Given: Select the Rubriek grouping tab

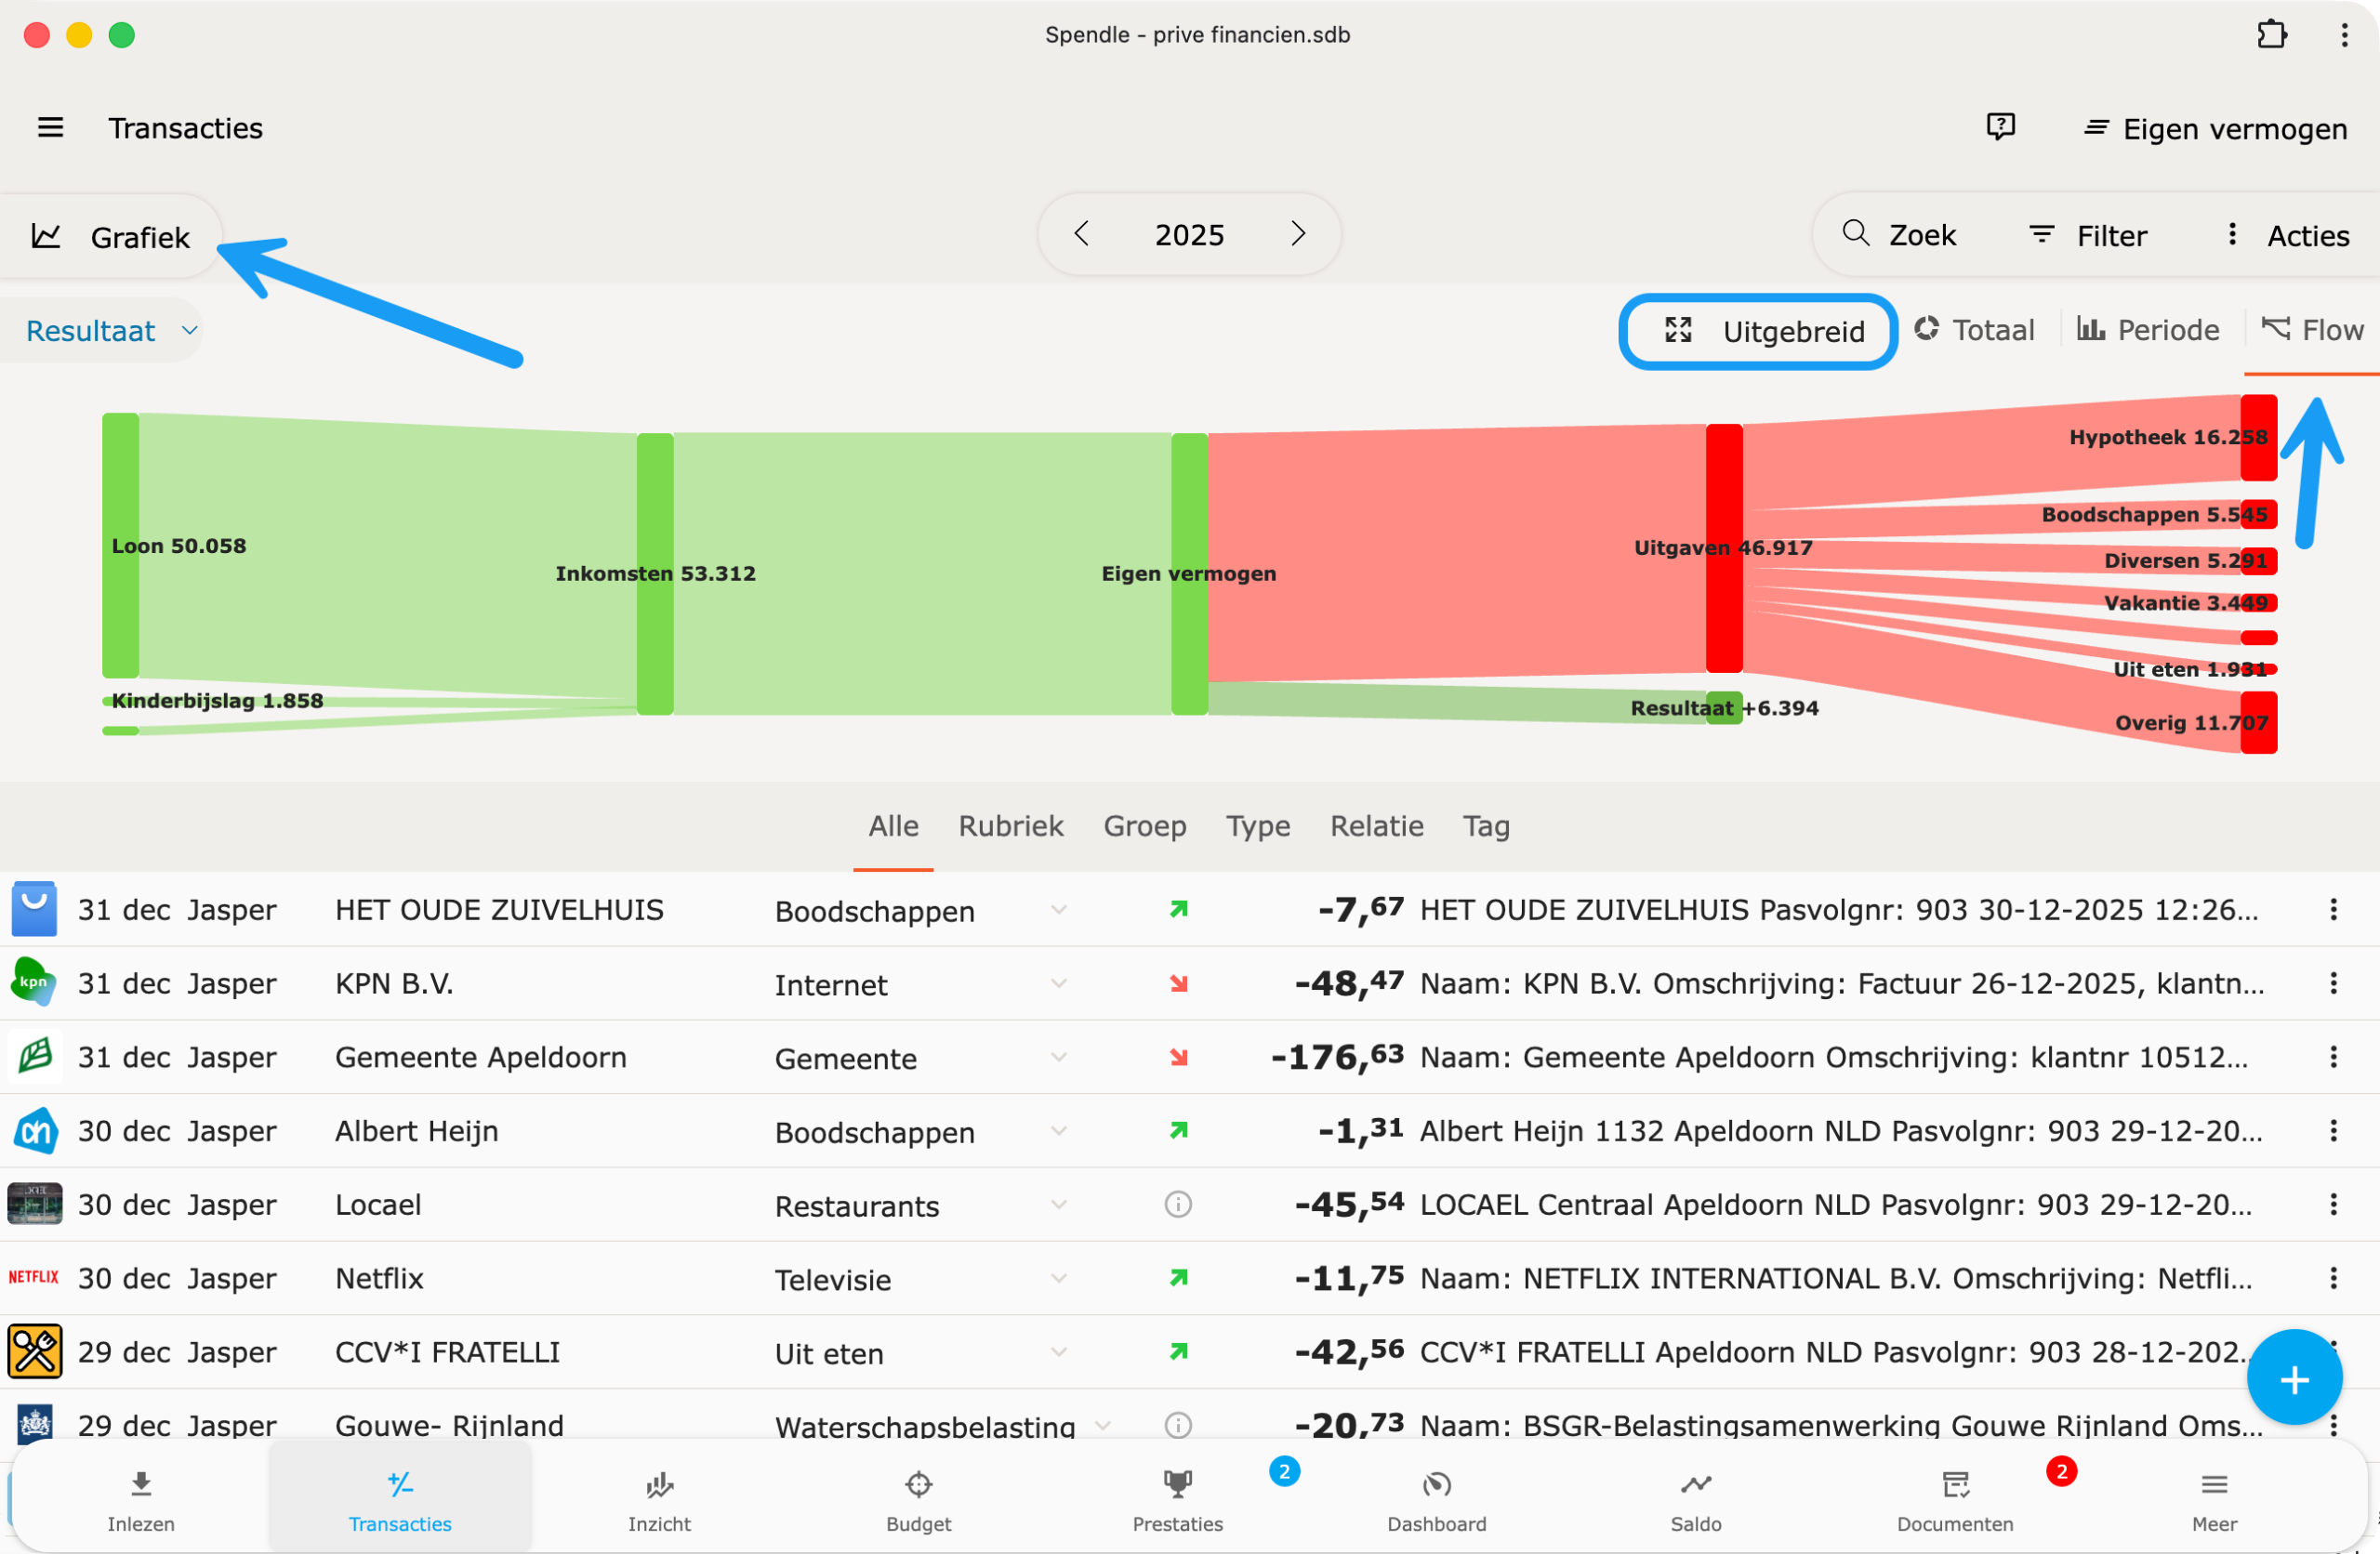Looking at the screenshot, I should pyautogui.click(x=1011, y=826).
